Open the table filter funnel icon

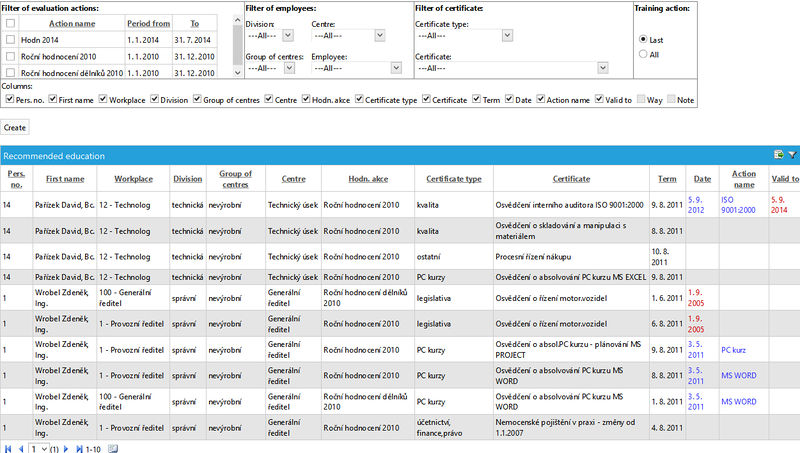tap(792, 155)
